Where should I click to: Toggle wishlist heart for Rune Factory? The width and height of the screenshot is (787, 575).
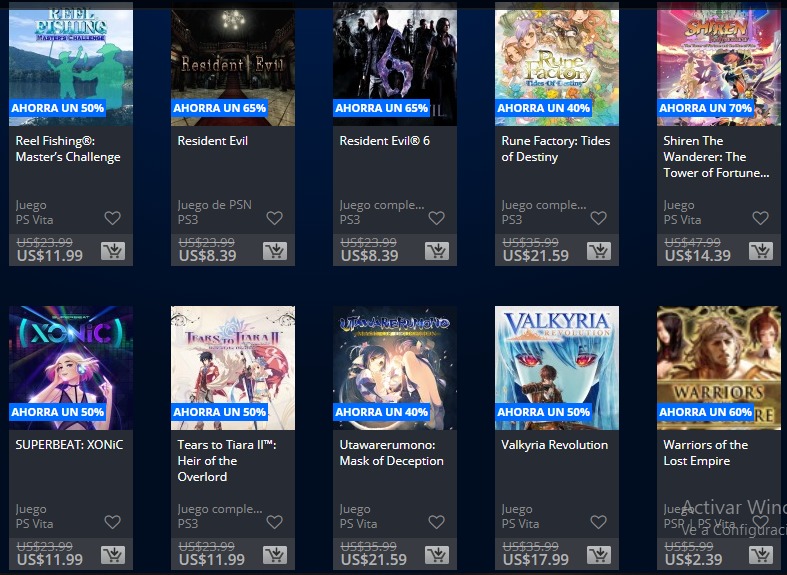click(598, 218)
